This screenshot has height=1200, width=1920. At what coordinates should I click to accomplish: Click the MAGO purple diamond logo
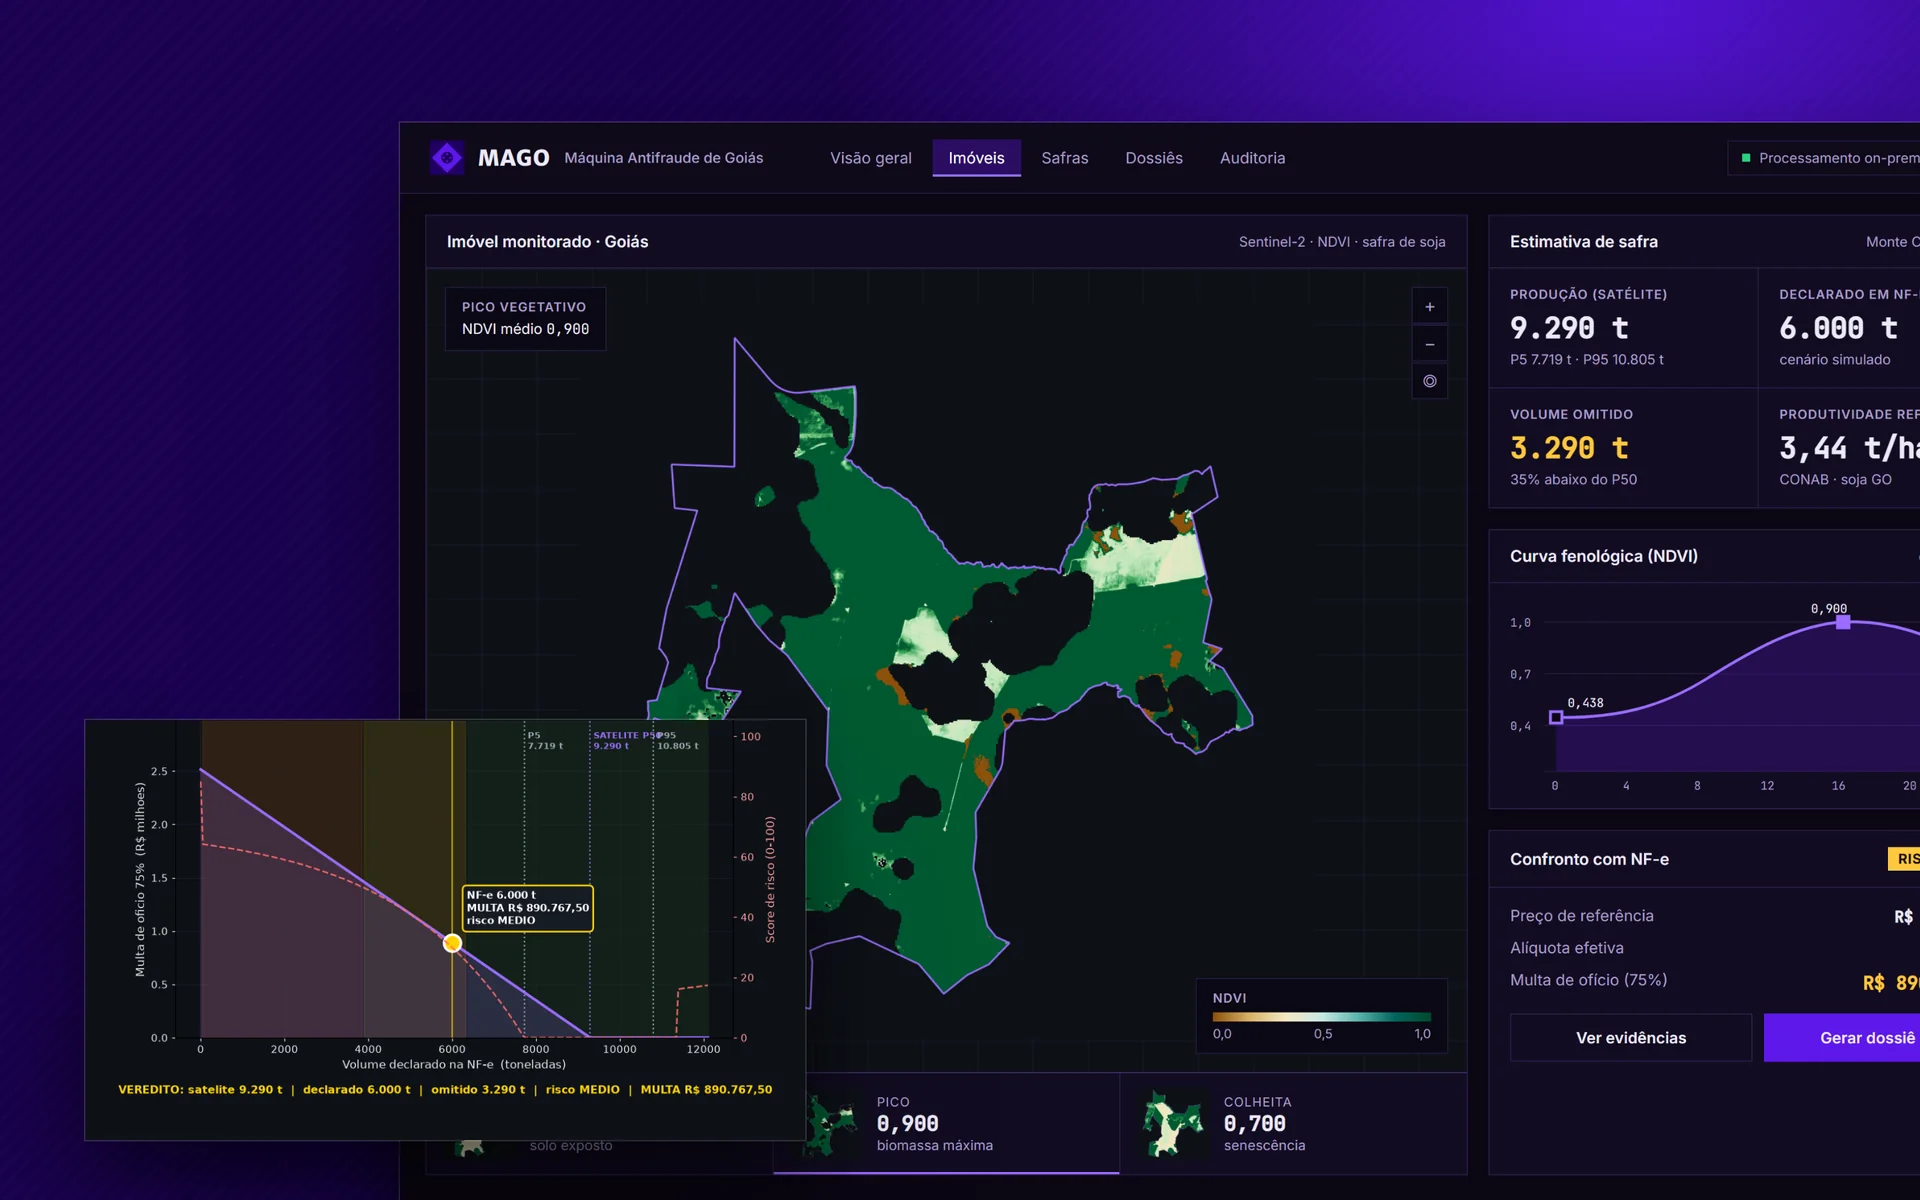point(447,157)
